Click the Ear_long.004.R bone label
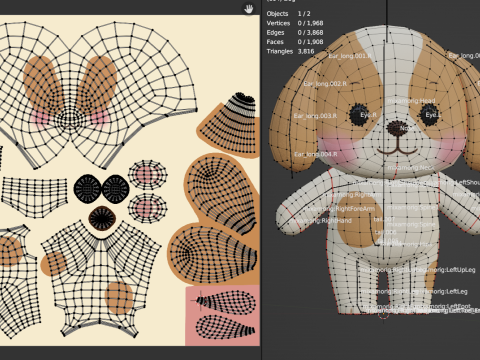480x360 pixels. coord(316,154)
